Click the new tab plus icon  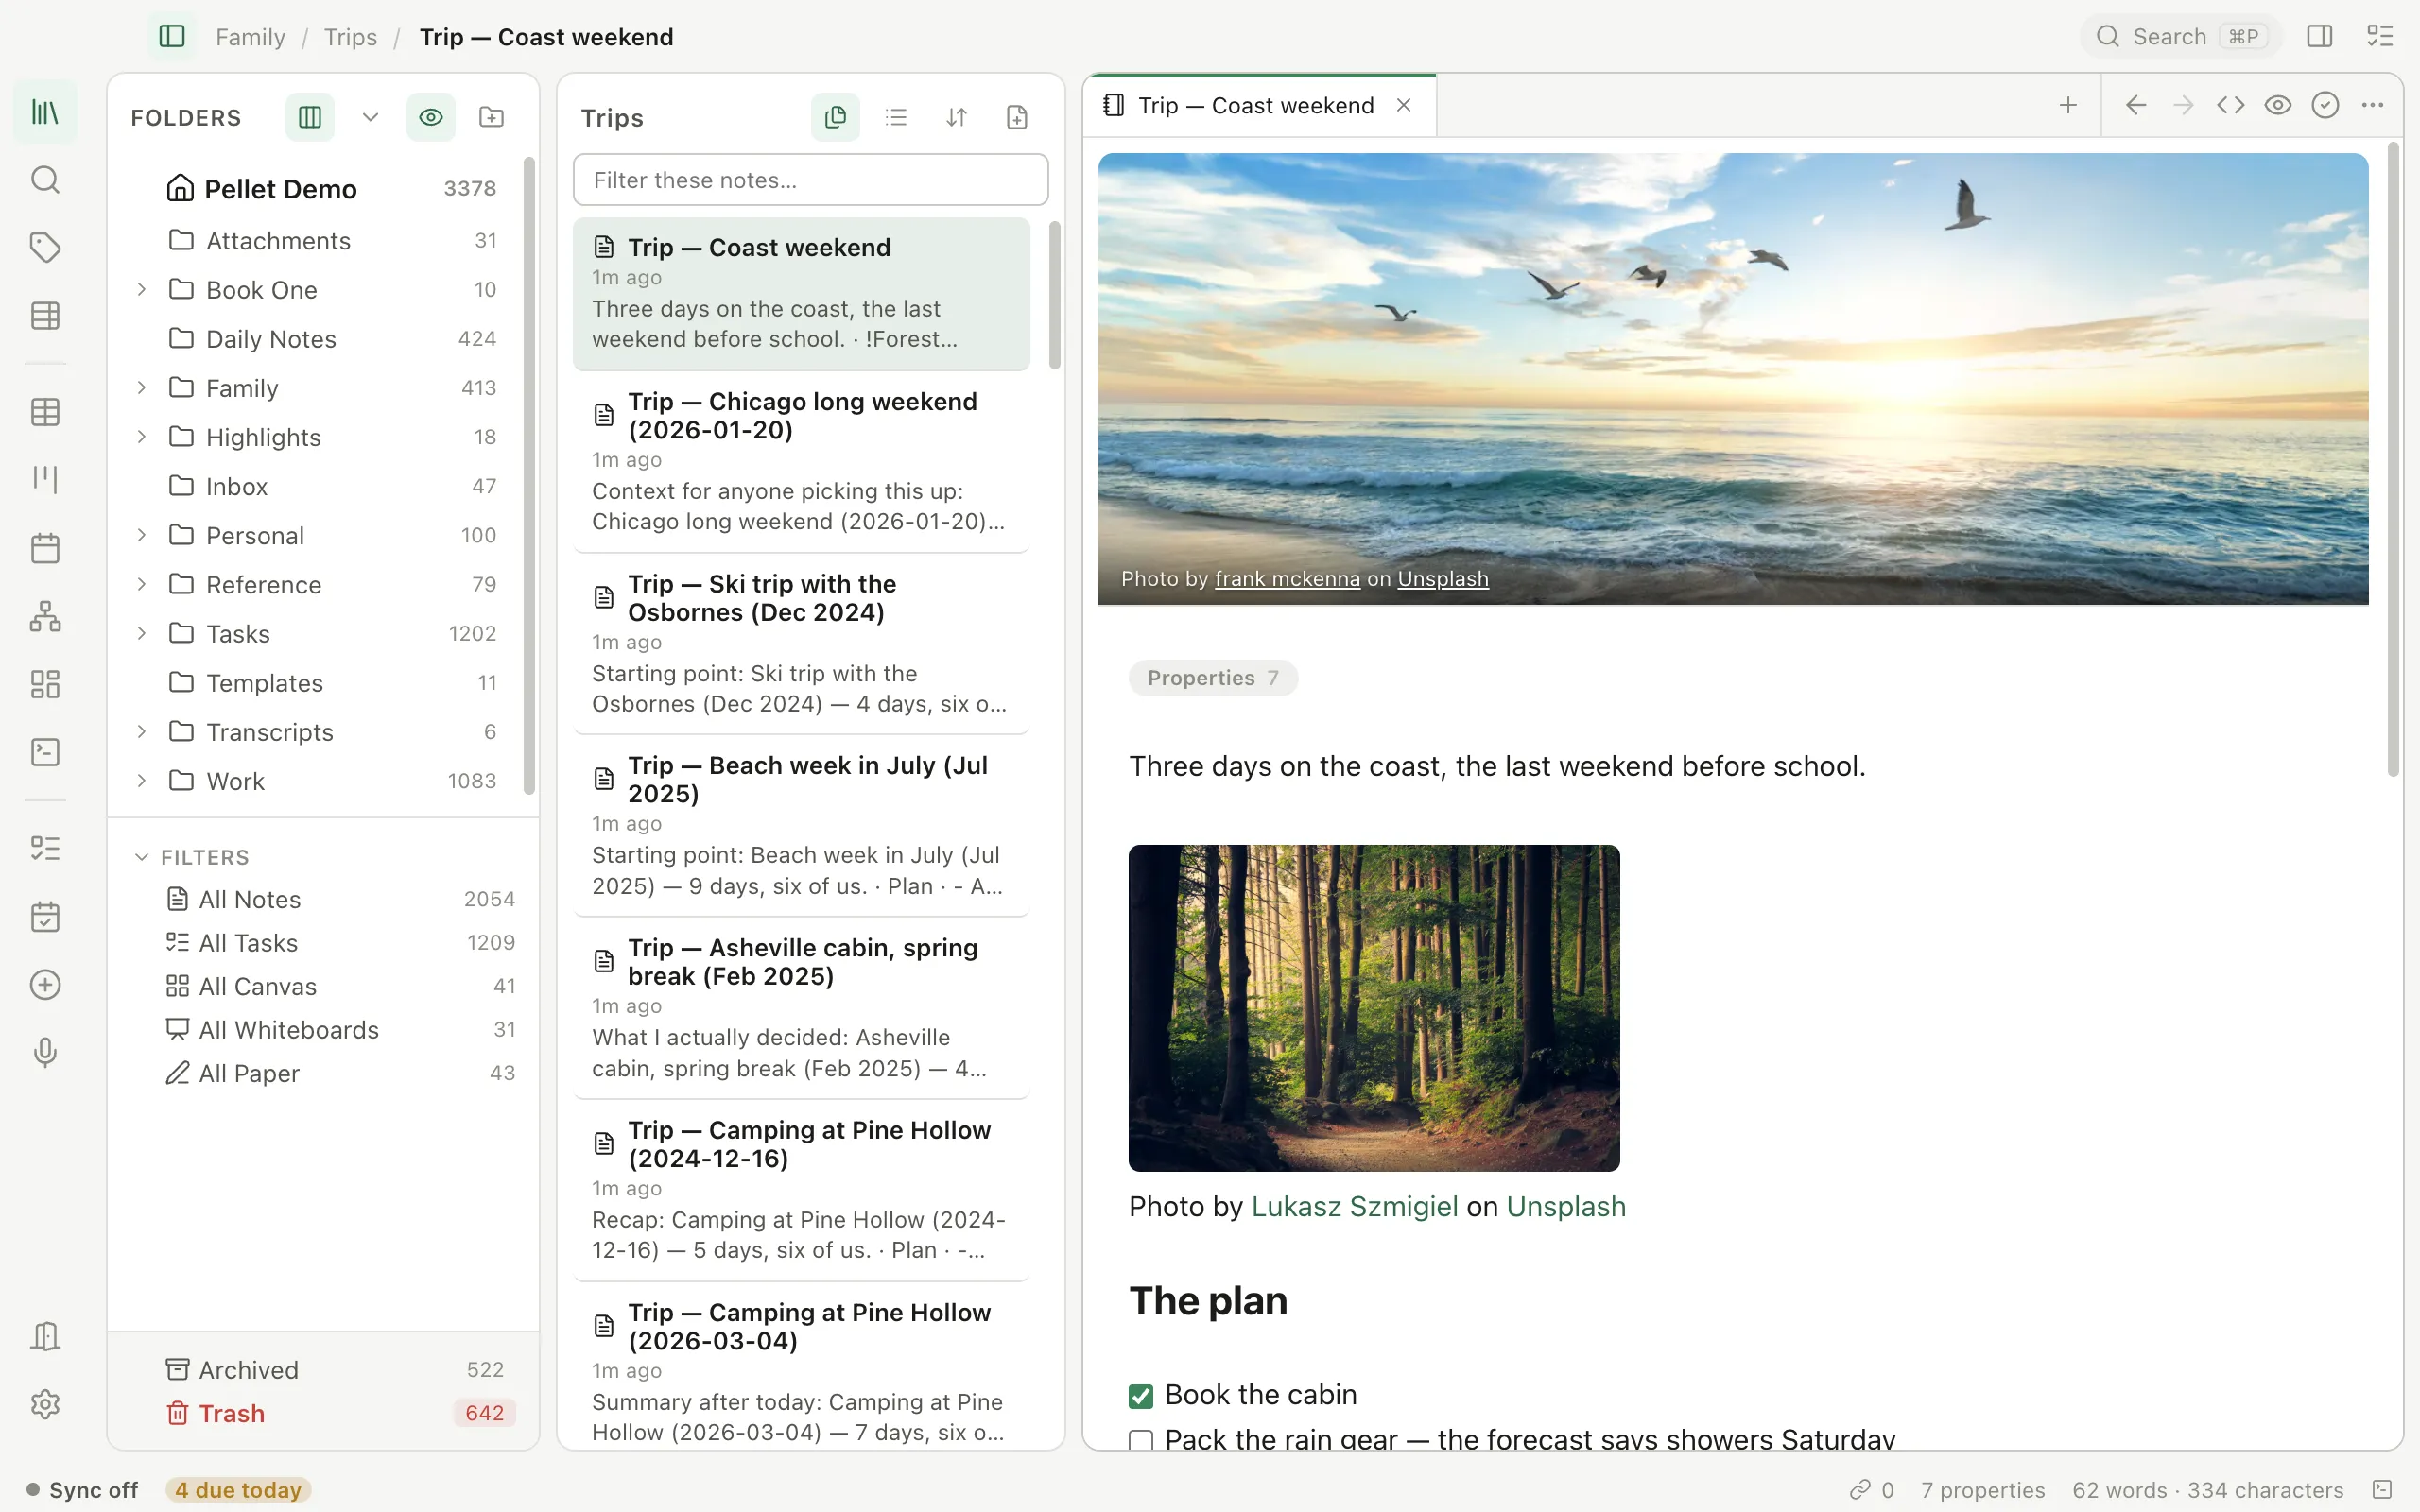coord(2068,105)
